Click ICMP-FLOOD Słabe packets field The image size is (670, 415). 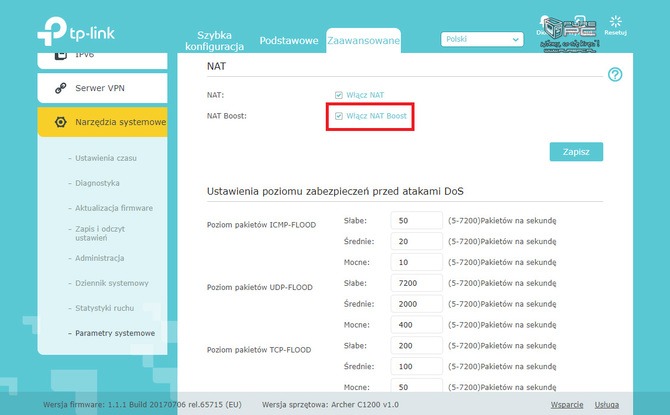pyautogui.click(x=417, y=220)
